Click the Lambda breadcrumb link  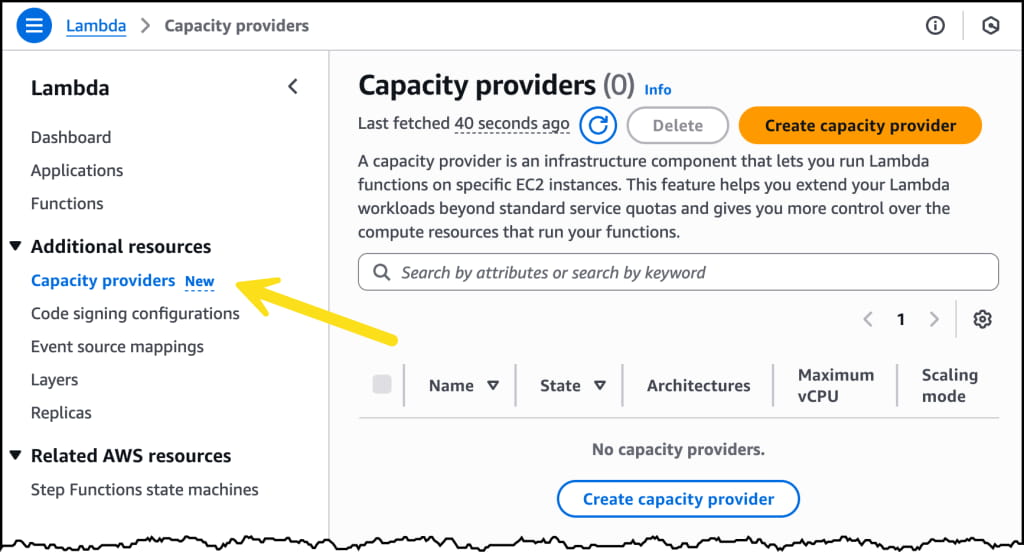point(96,26)
